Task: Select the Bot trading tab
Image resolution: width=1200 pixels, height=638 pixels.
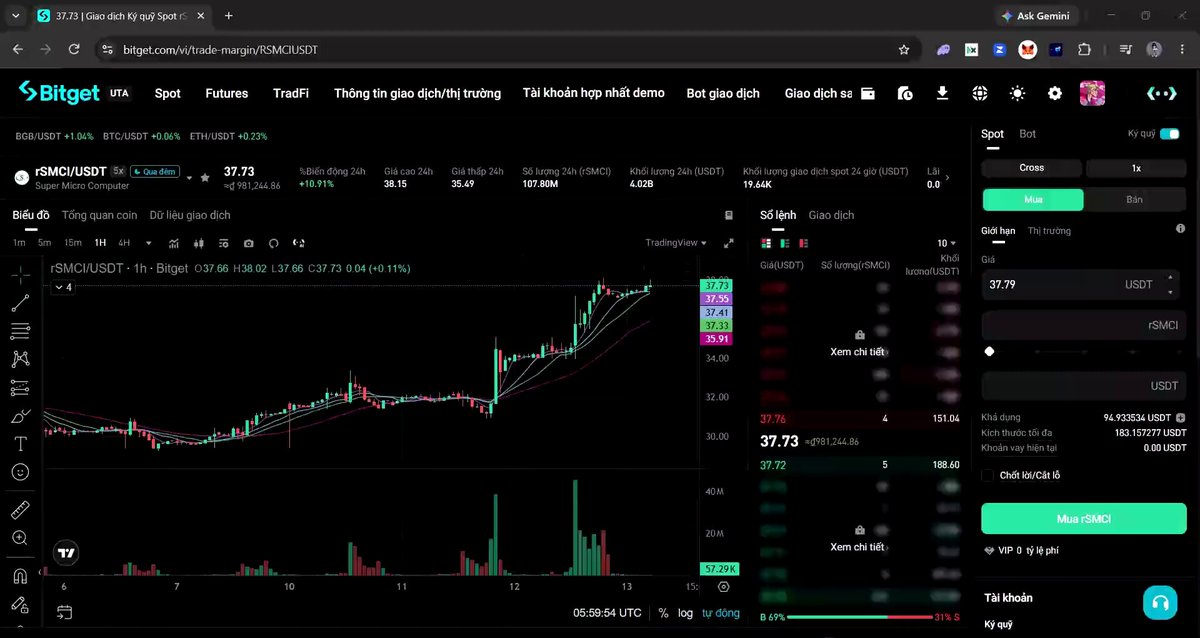Action: coord(1028,134)
